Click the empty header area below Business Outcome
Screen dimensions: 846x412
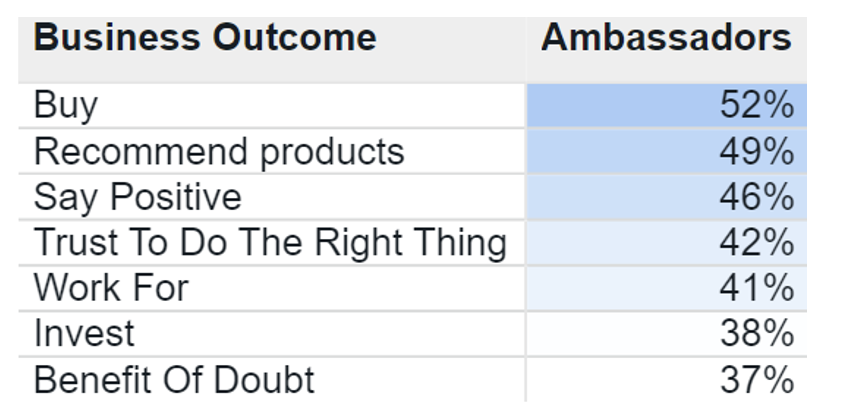point(271,68)
